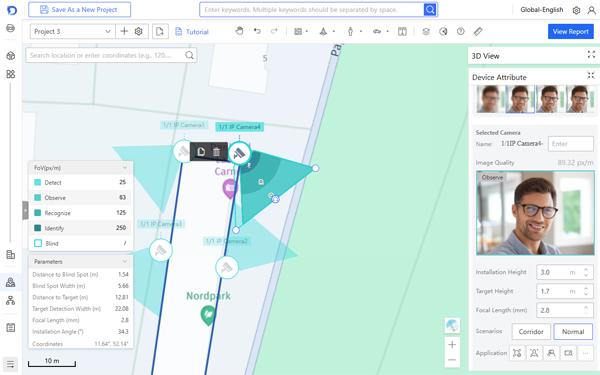The width and height of the screenshot is (600, 375).
Task: Click the second Application person icon
Action: [534, 353]
